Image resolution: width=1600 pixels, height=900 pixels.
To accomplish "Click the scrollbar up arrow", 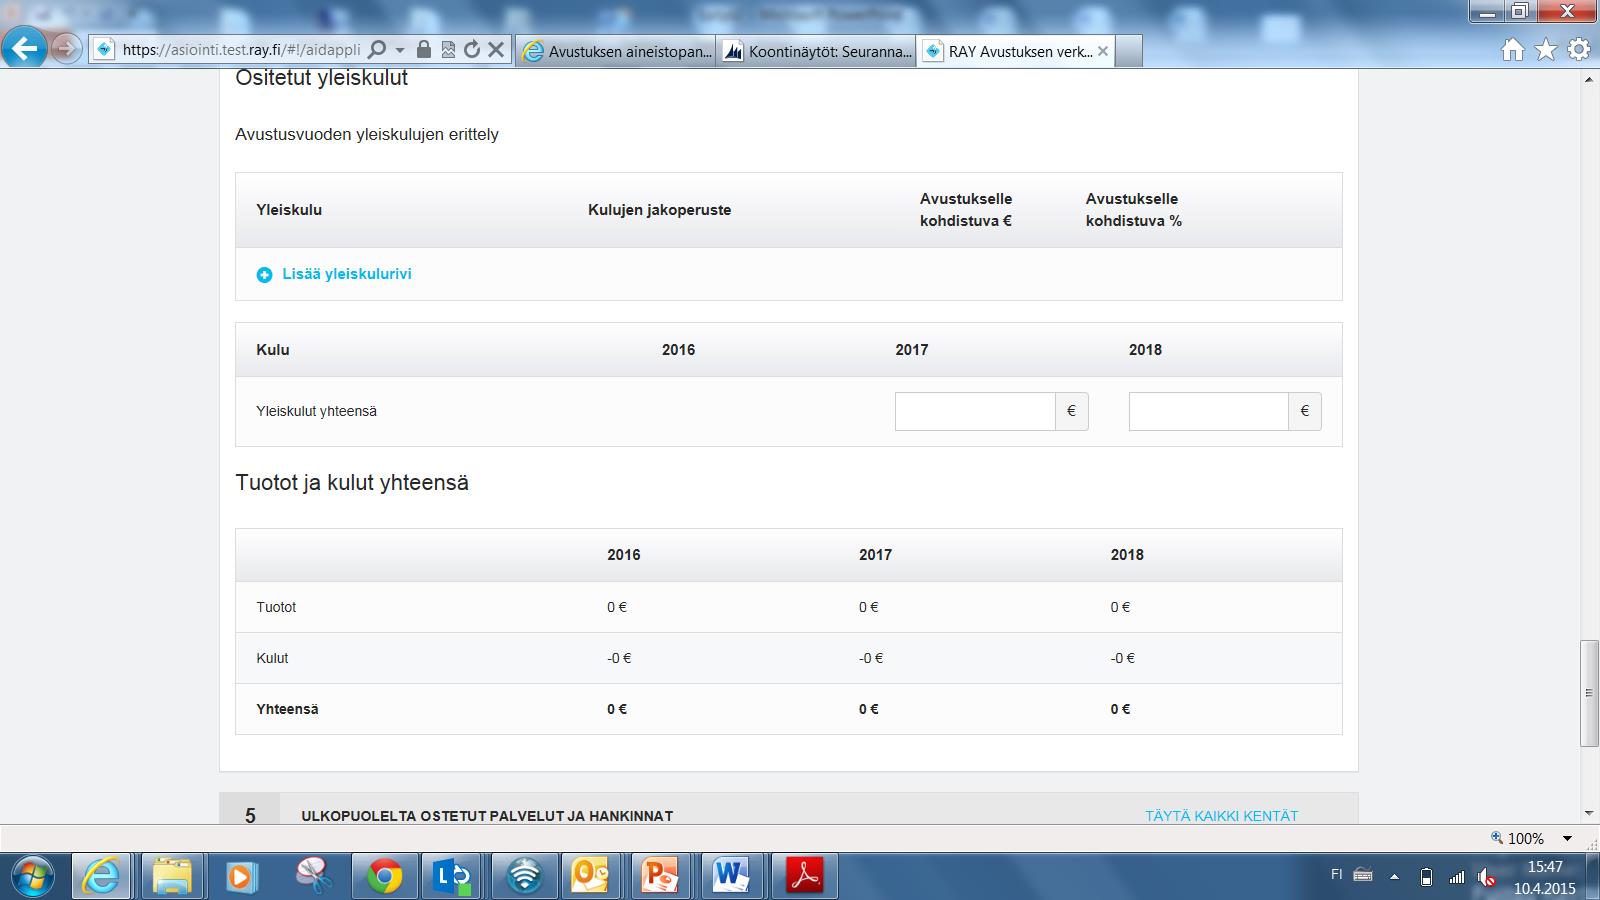I will [x=1589, y=79].
